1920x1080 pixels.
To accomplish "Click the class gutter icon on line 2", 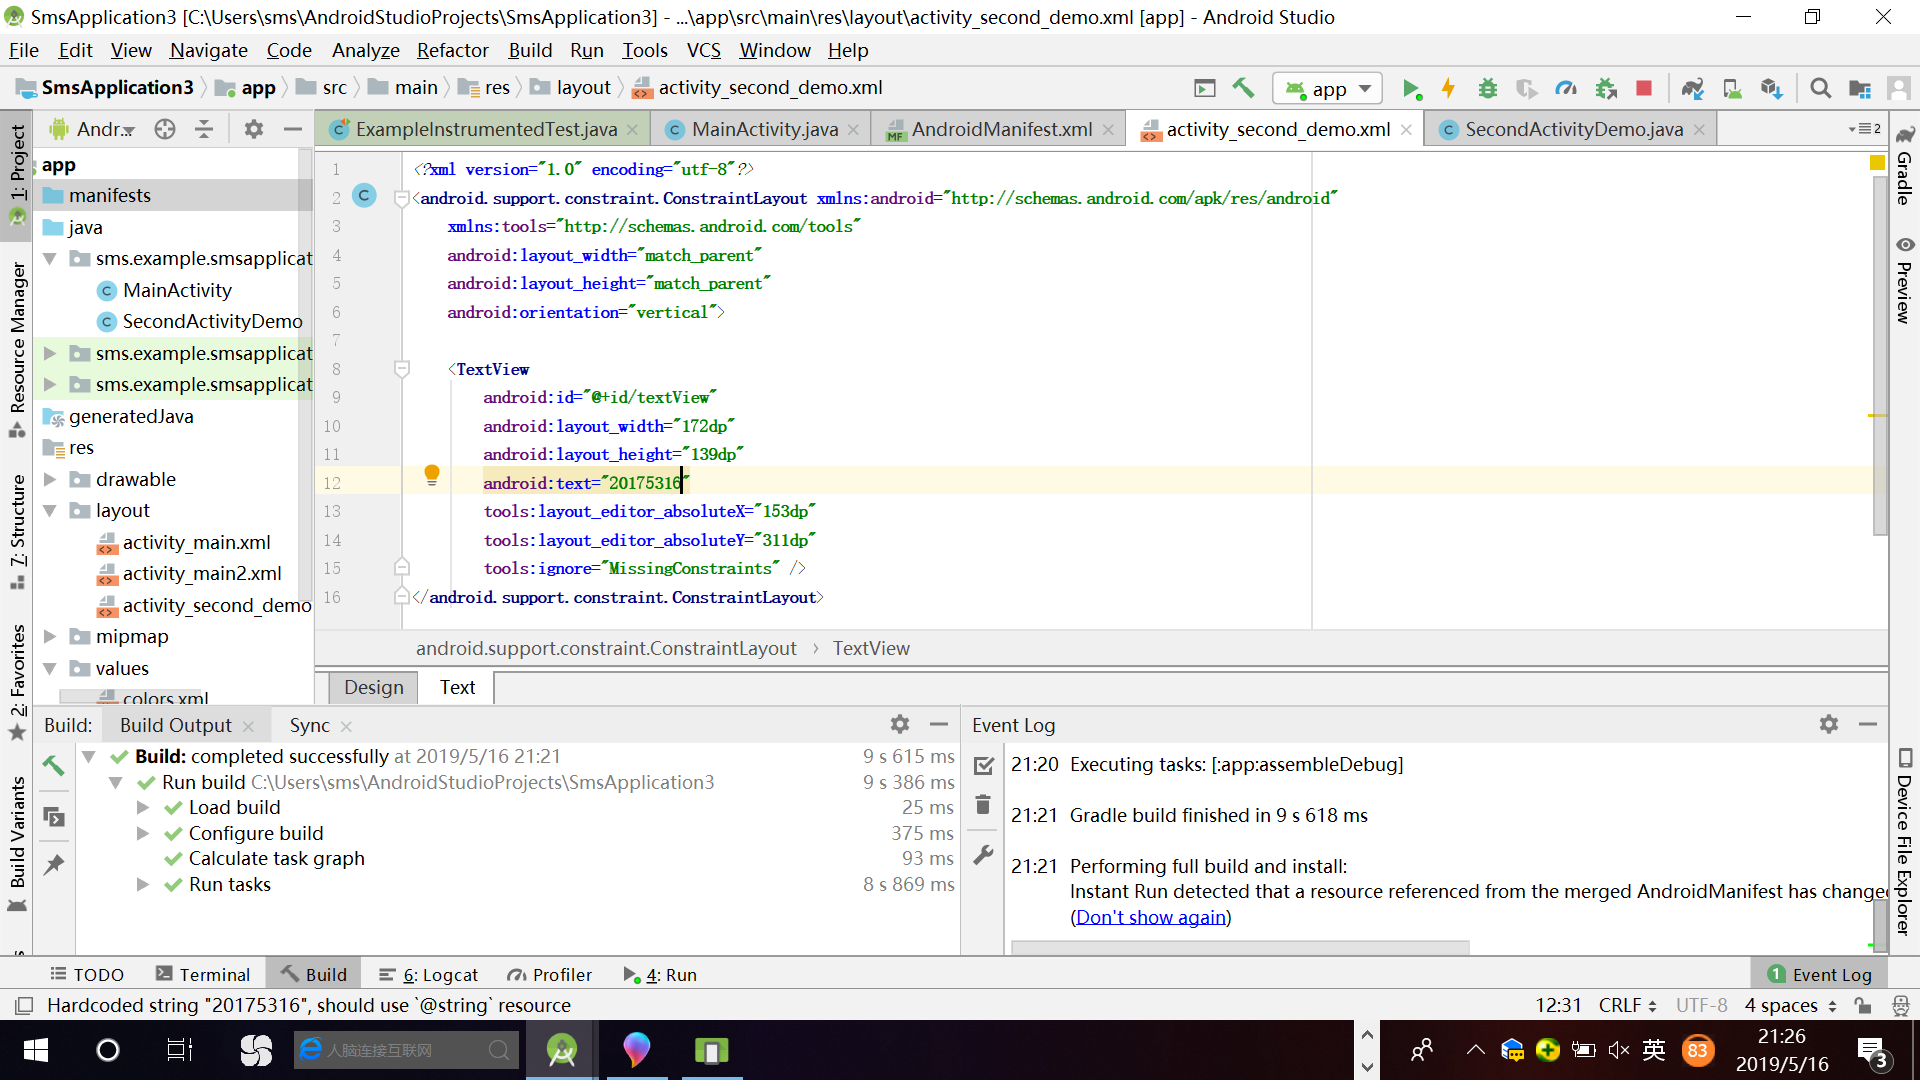I will [x=365, y=196].
